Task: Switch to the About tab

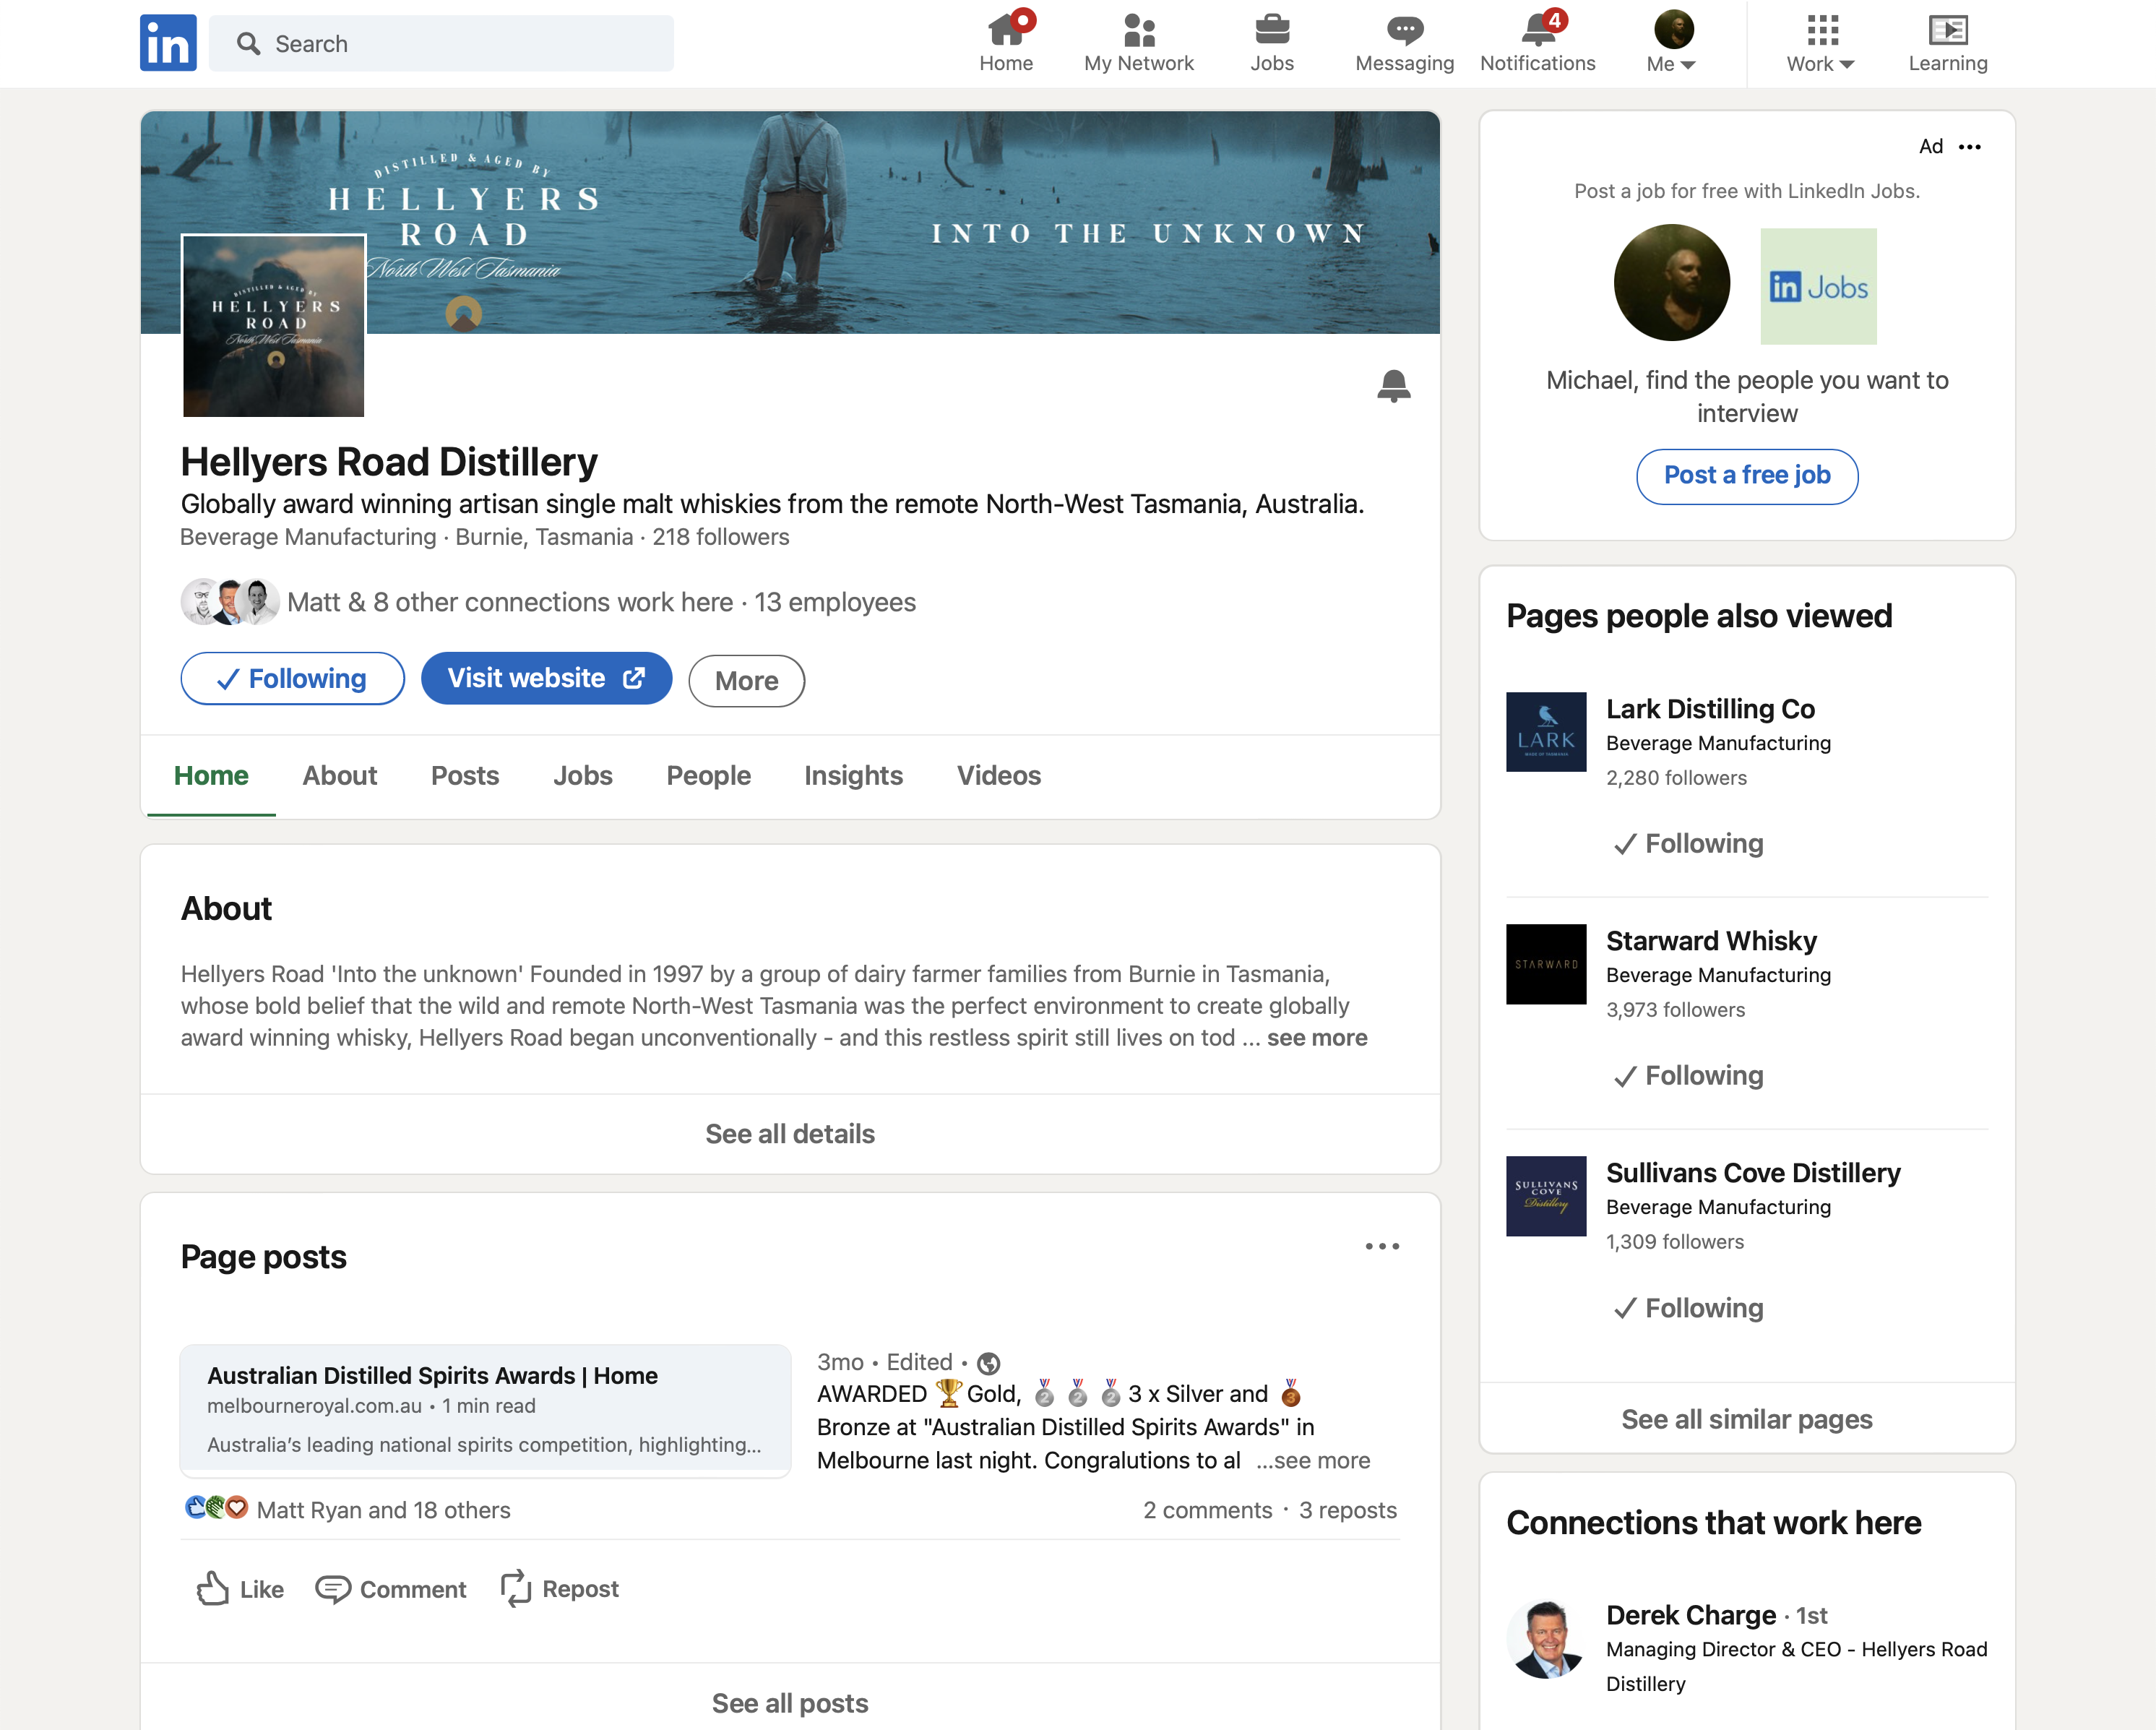Action: point(339,775)
